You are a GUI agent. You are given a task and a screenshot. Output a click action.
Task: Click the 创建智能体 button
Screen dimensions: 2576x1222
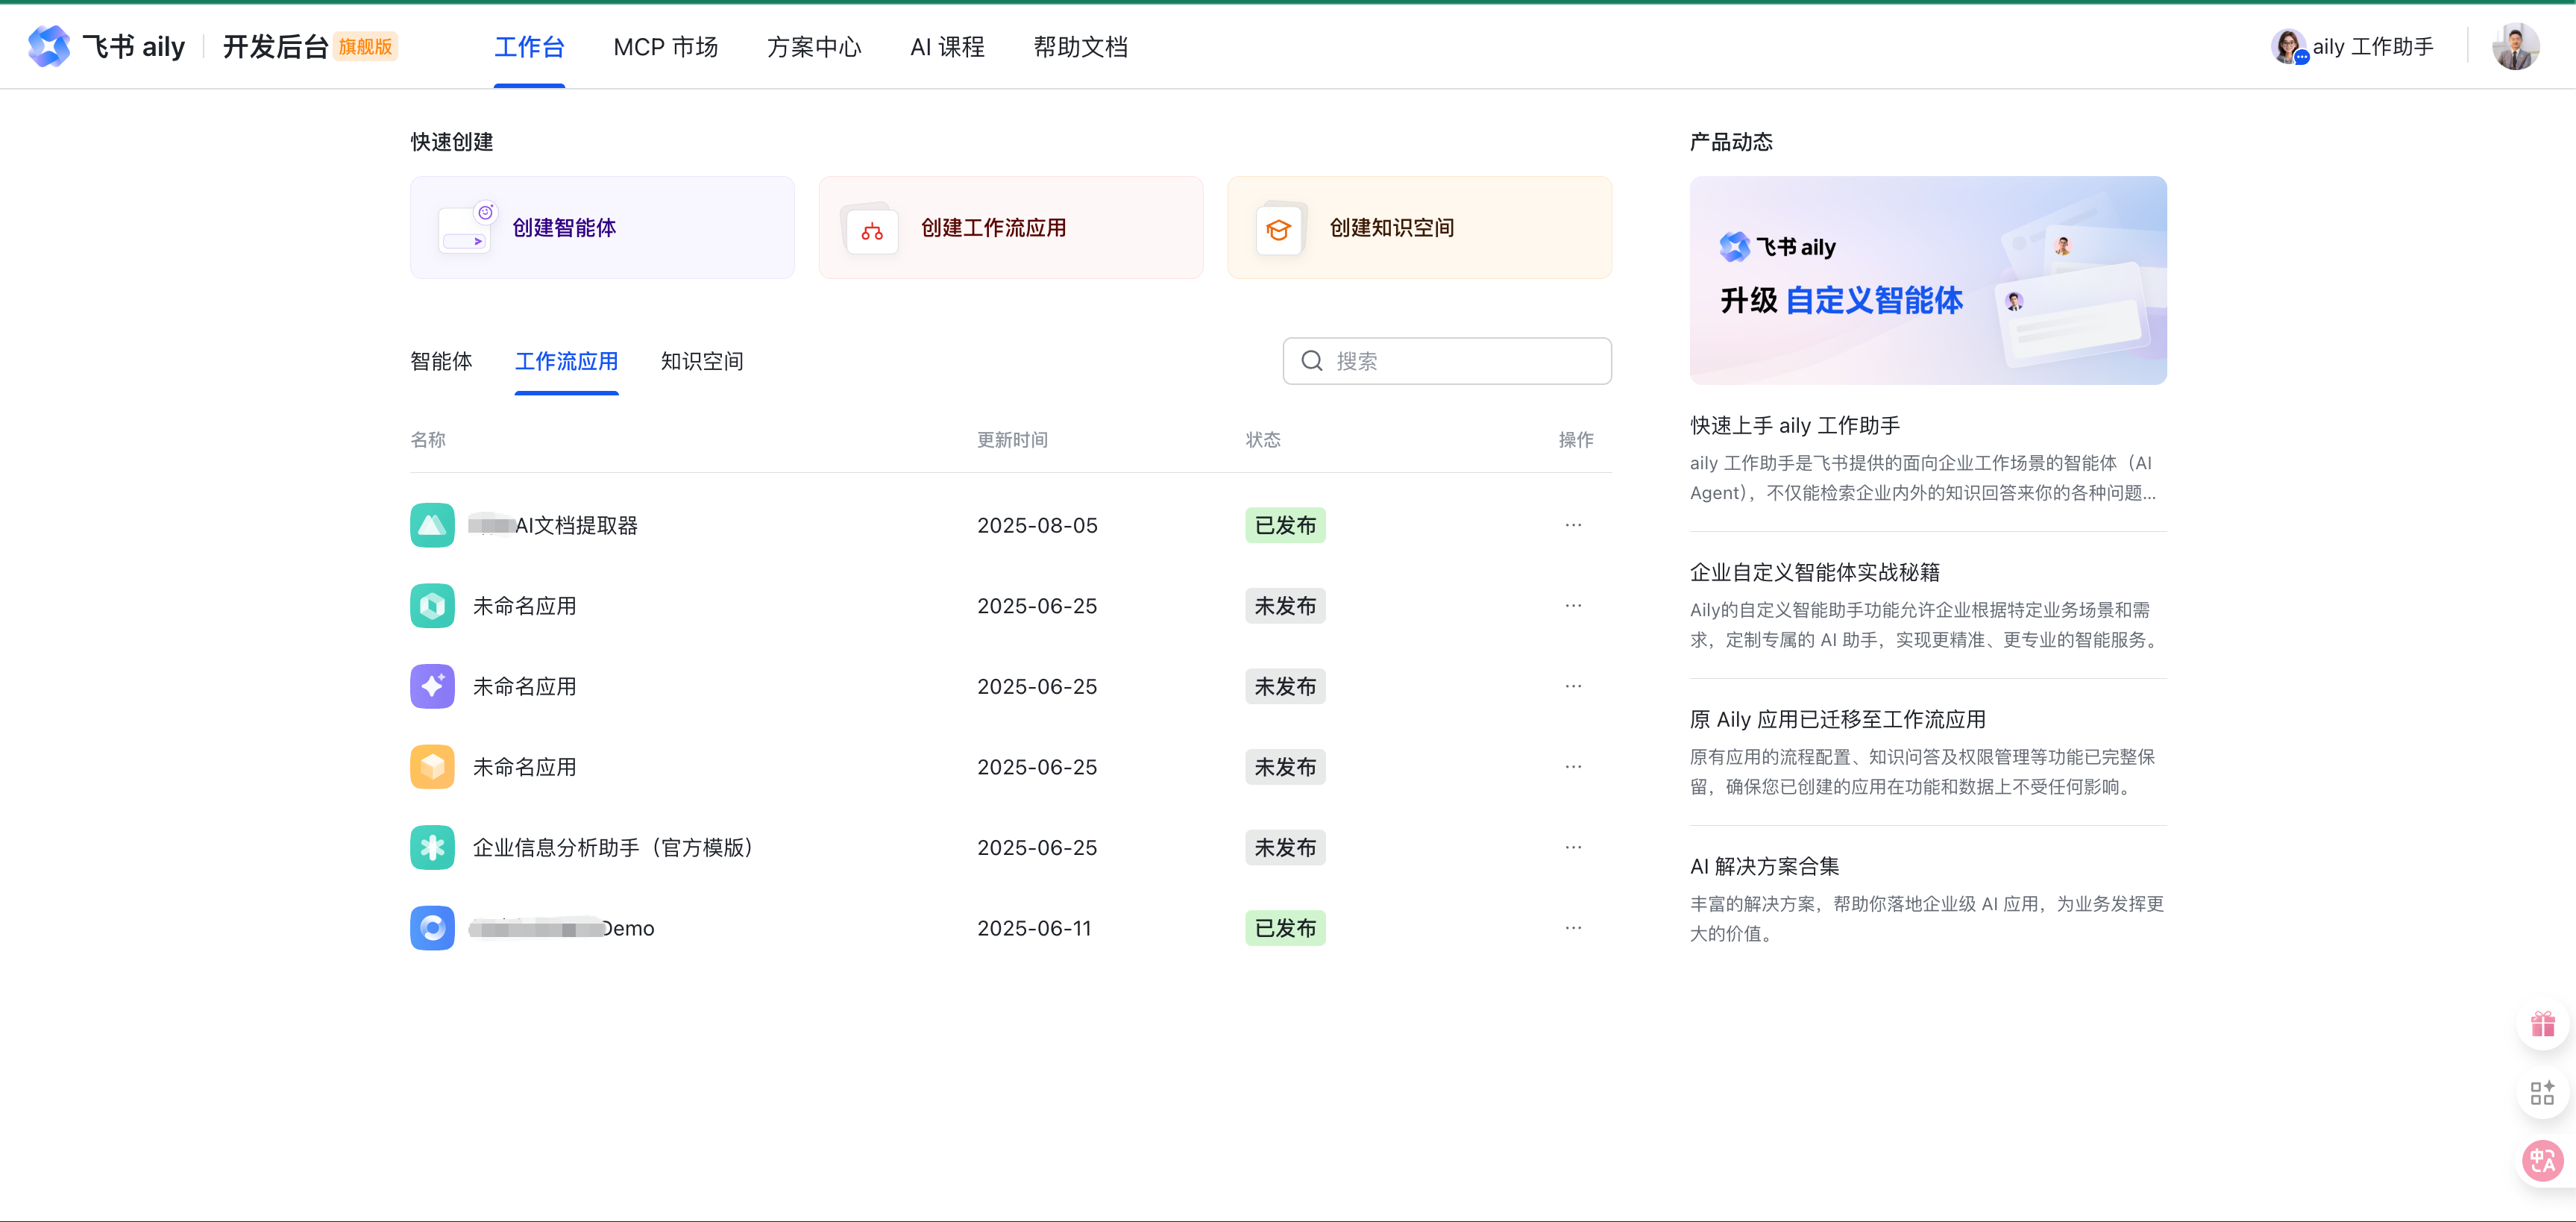pyautogui.click(x=602, y=228)
